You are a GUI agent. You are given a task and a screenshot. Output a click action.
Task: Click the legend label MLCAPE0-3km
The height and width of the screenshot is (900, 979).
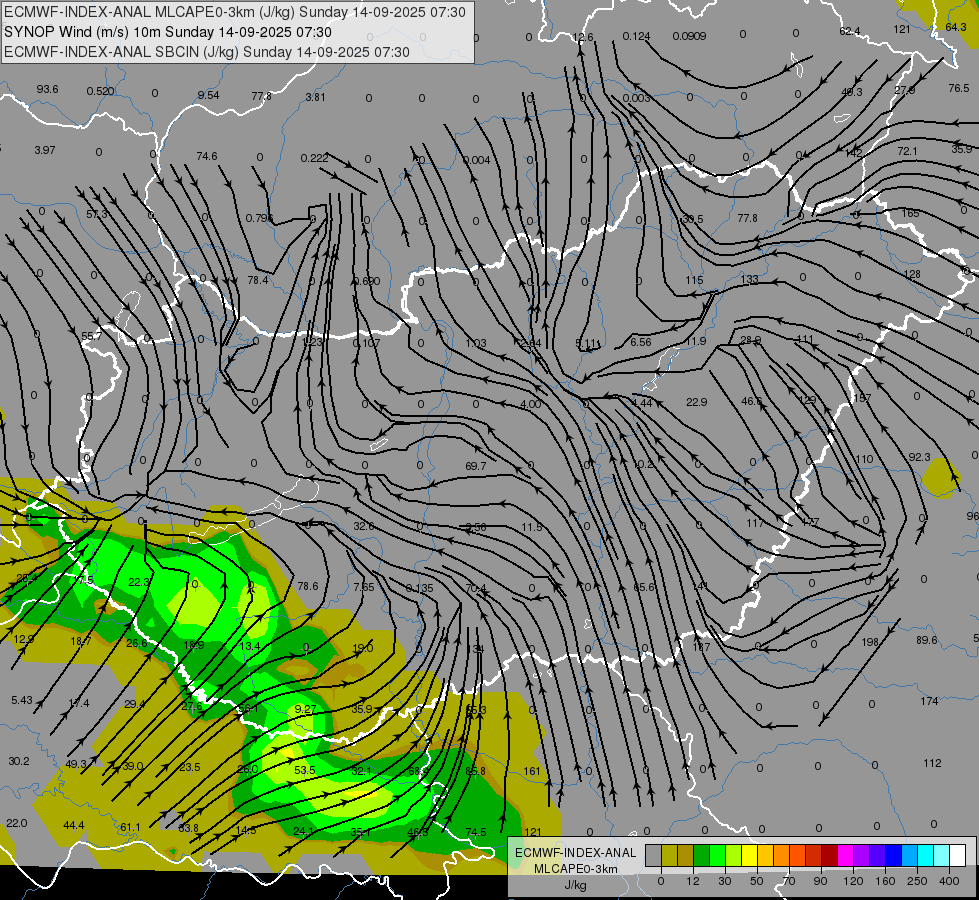click(x=576, y=868)
